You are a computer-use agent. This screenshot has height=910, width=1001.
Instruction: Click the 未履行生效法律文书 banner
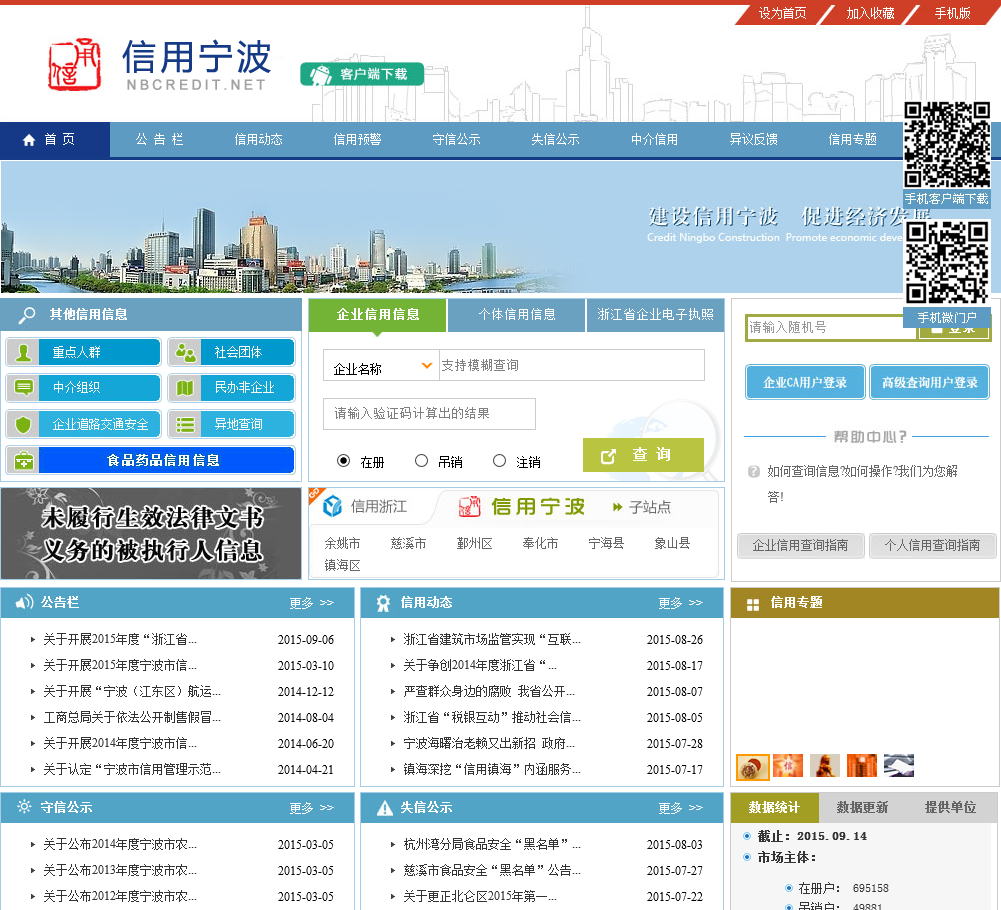pyautogui.click(x=151, y=534)
